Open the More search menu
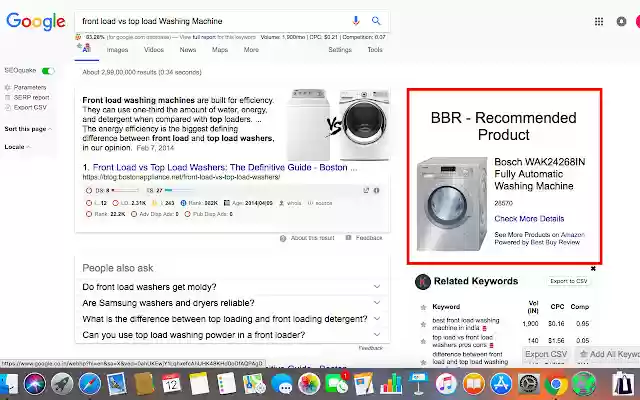The width and height of the screenshot is (640, 400). (251, 50)
